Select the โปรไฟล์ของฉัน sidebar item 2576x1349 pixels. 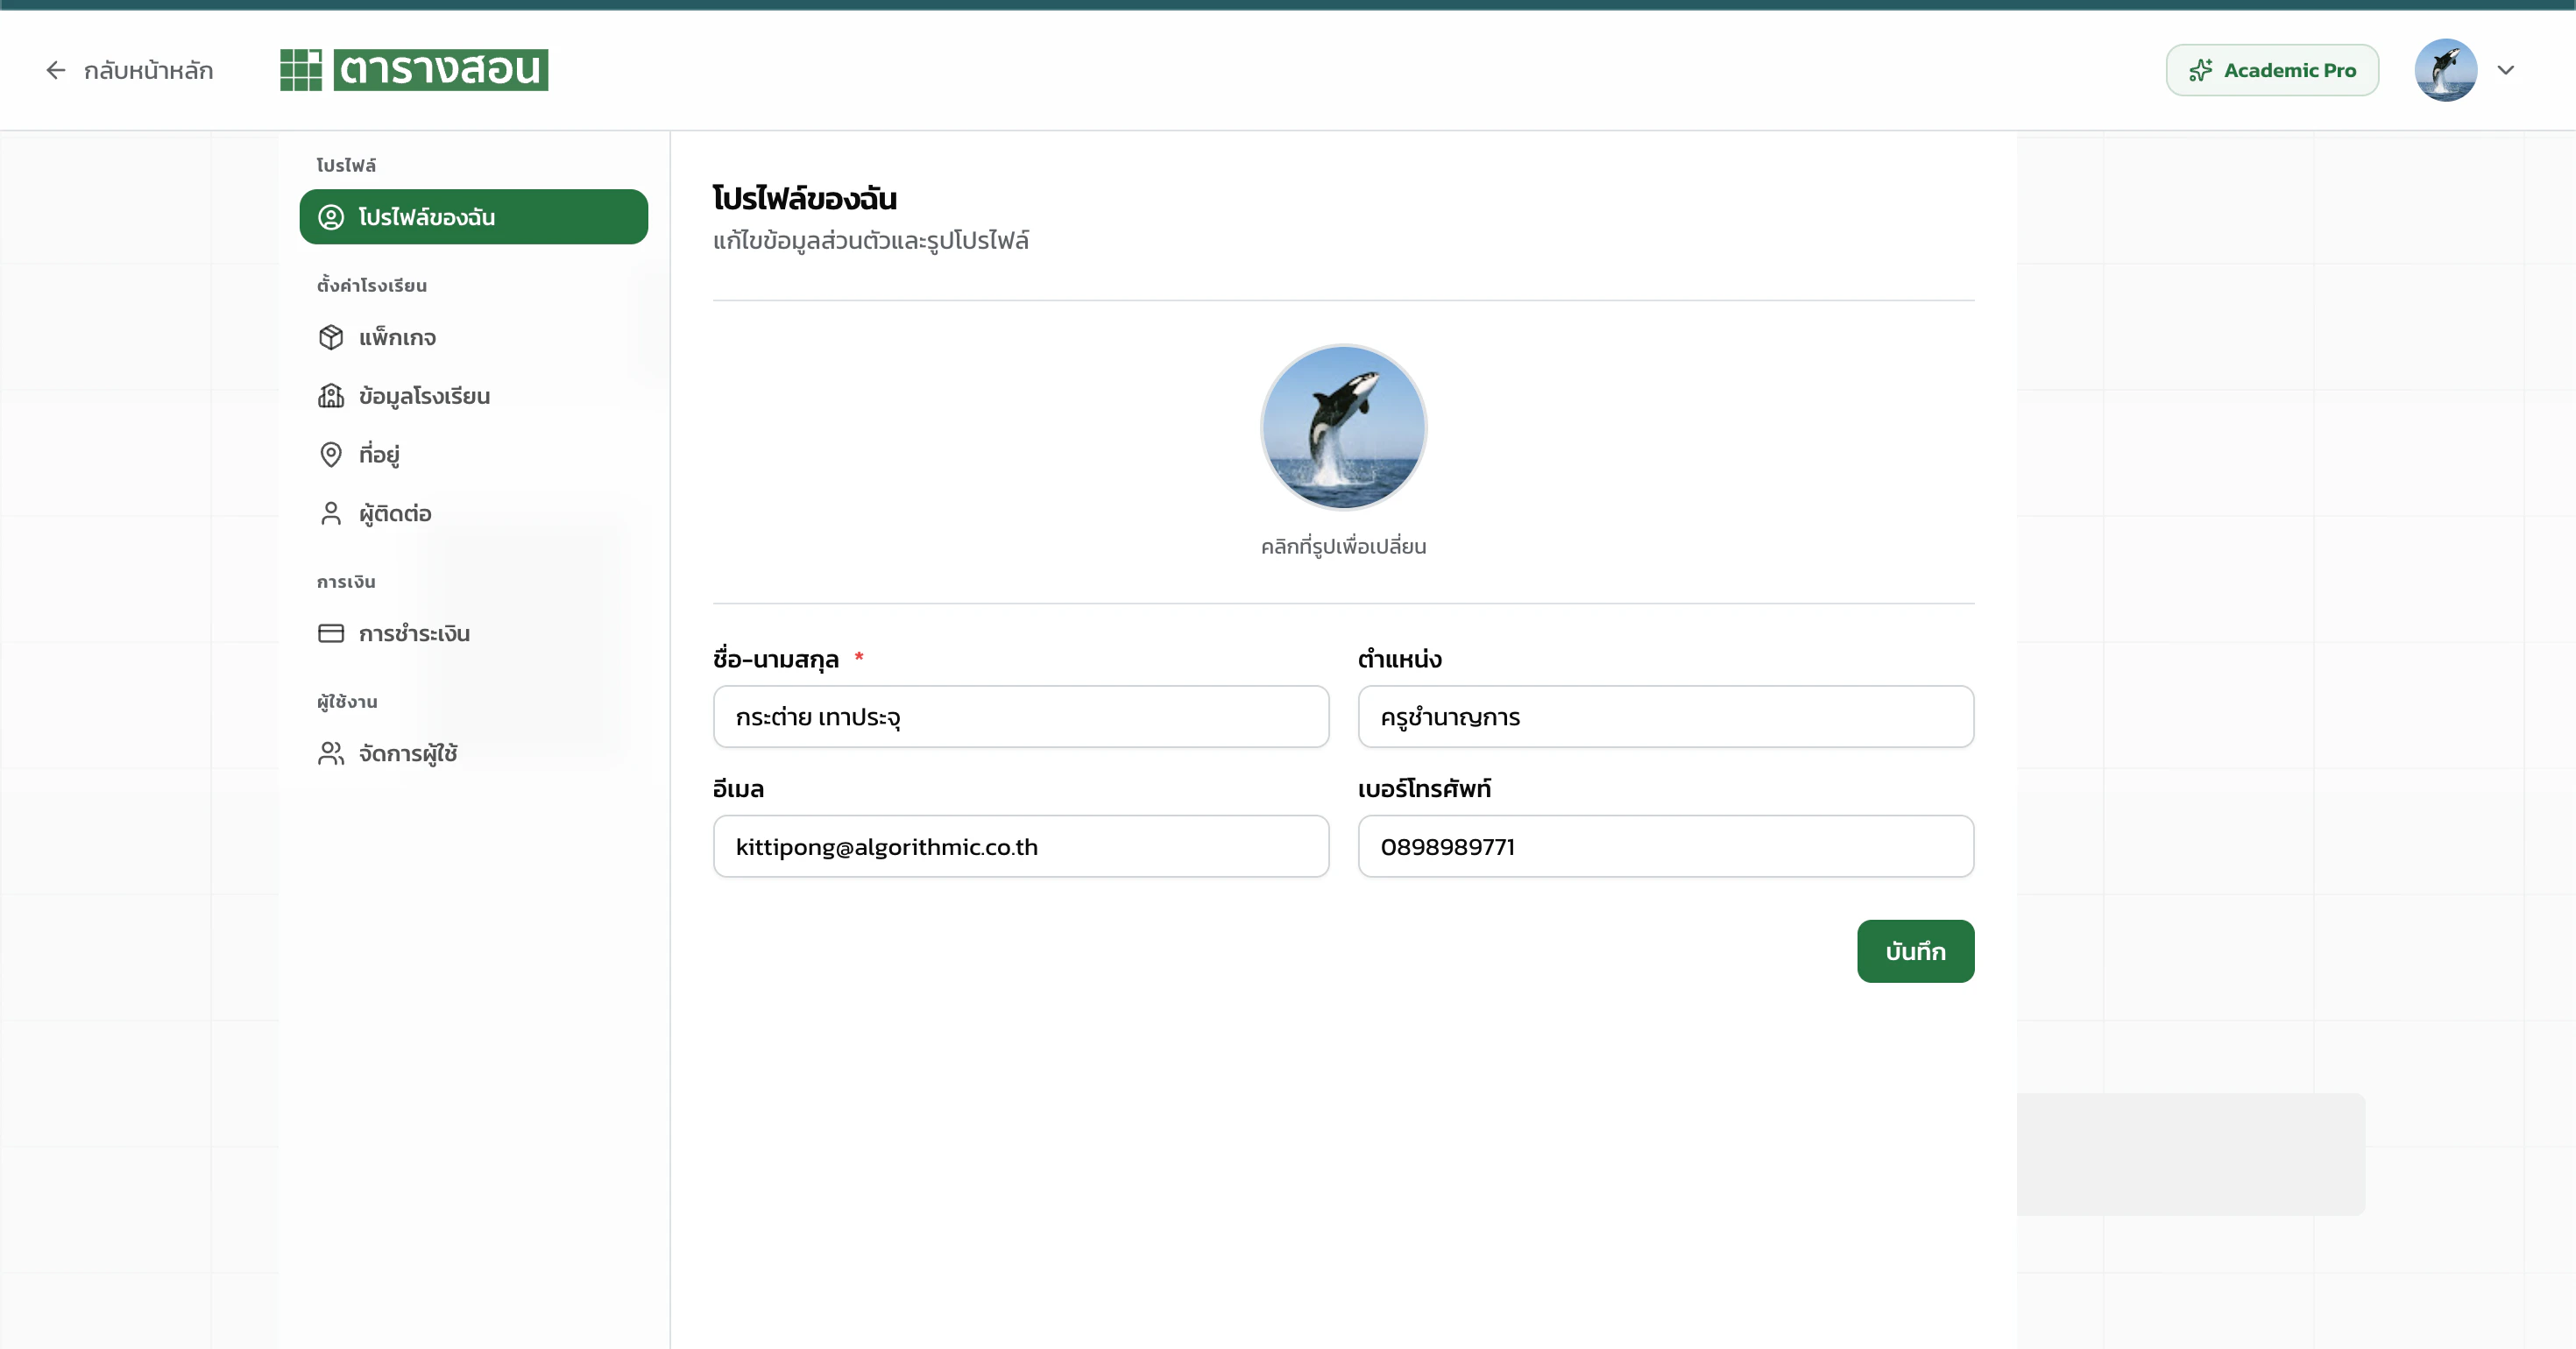tap(473, 217)
